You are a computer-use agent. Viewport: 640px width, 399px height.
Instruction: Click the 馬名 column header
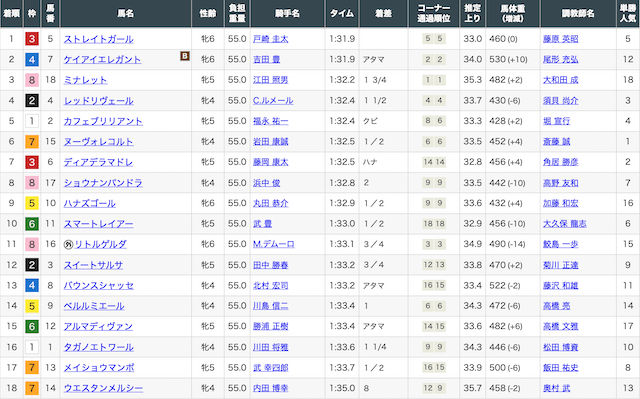tap(126, 13)
